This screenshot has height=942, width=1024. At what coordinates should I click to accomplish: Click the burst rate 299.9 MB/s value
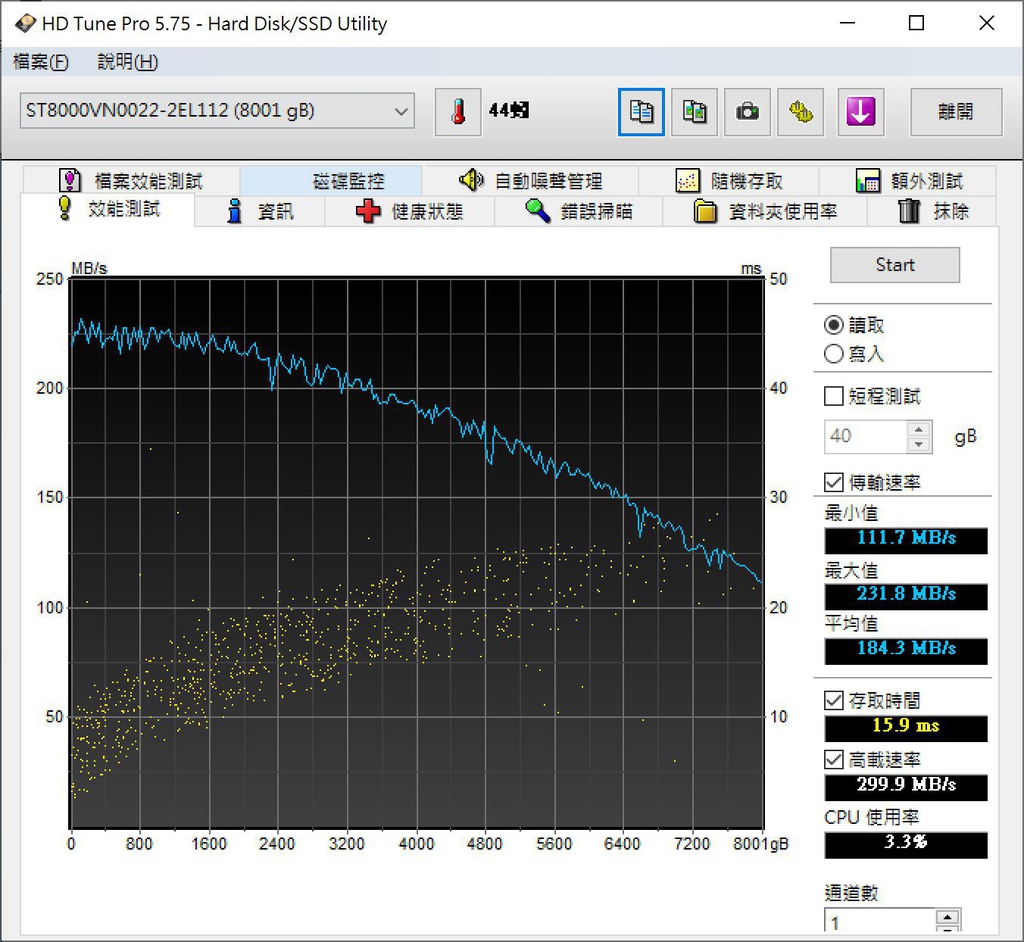[x=906, y=786]
